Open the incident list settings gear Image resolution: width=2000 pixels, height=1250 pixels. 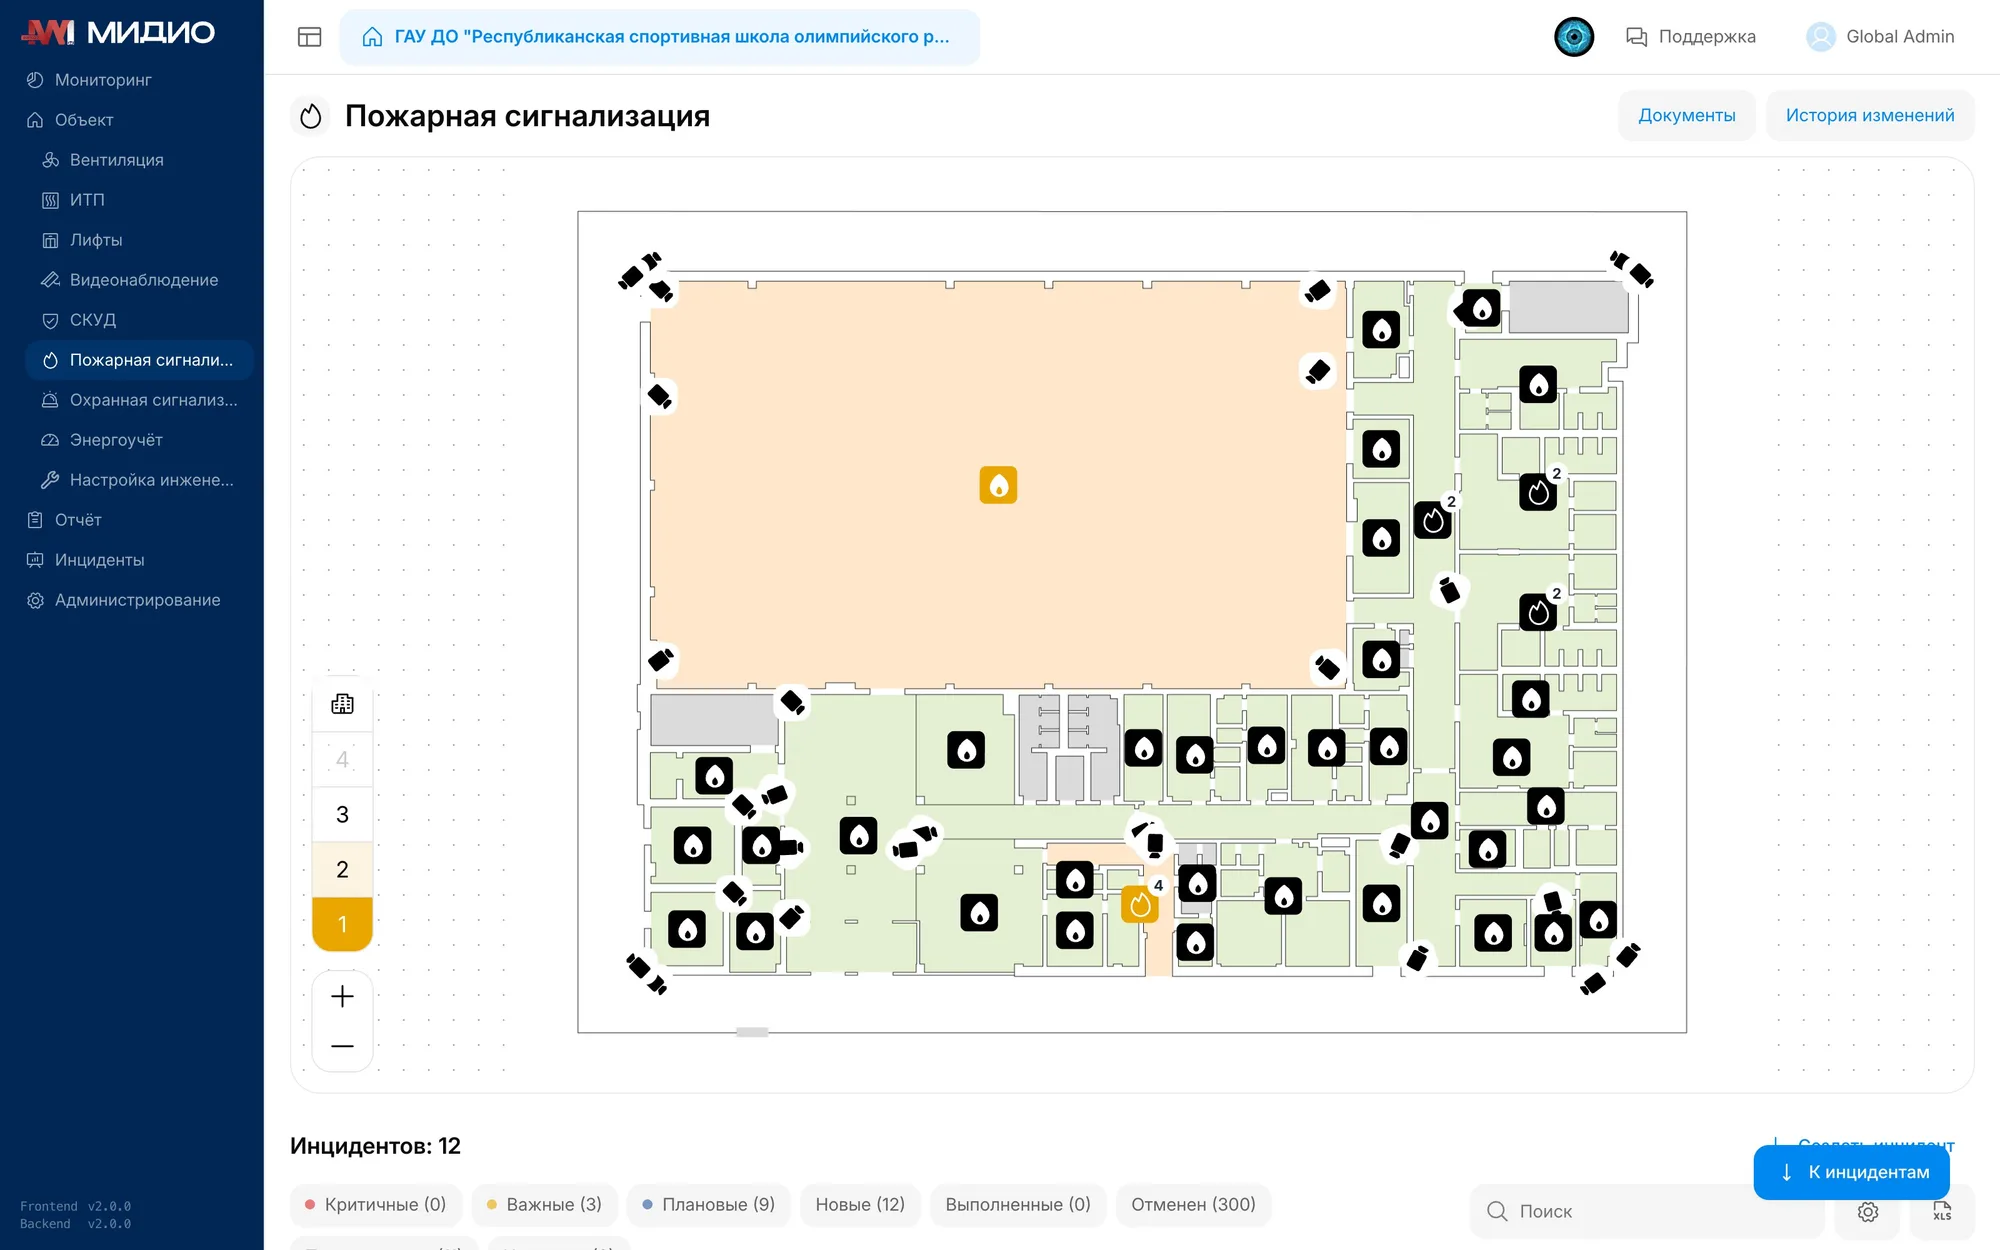tap(1868, 1212)
